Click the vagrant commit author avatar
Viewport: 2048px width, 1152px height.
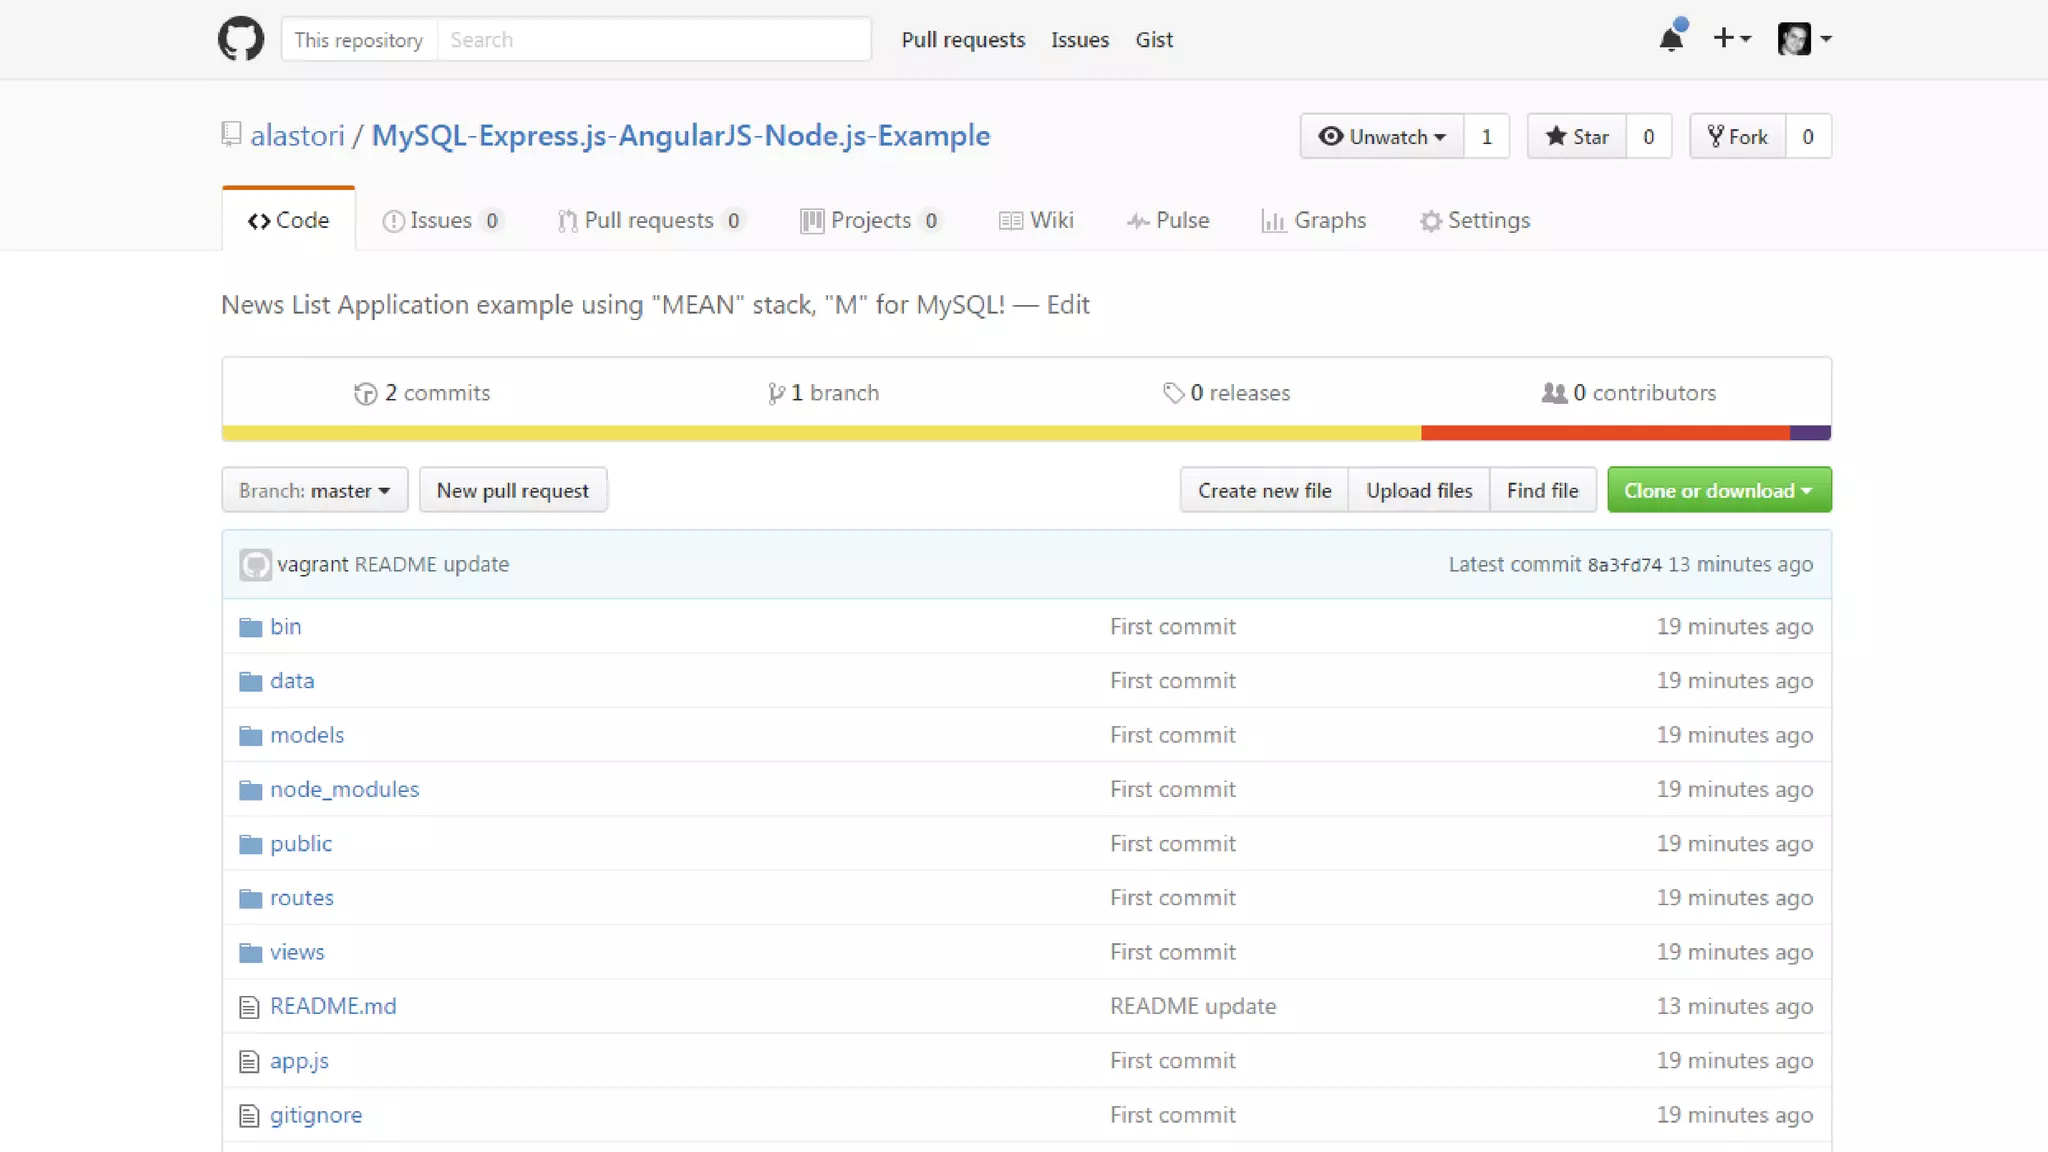[x=255, y=565]
